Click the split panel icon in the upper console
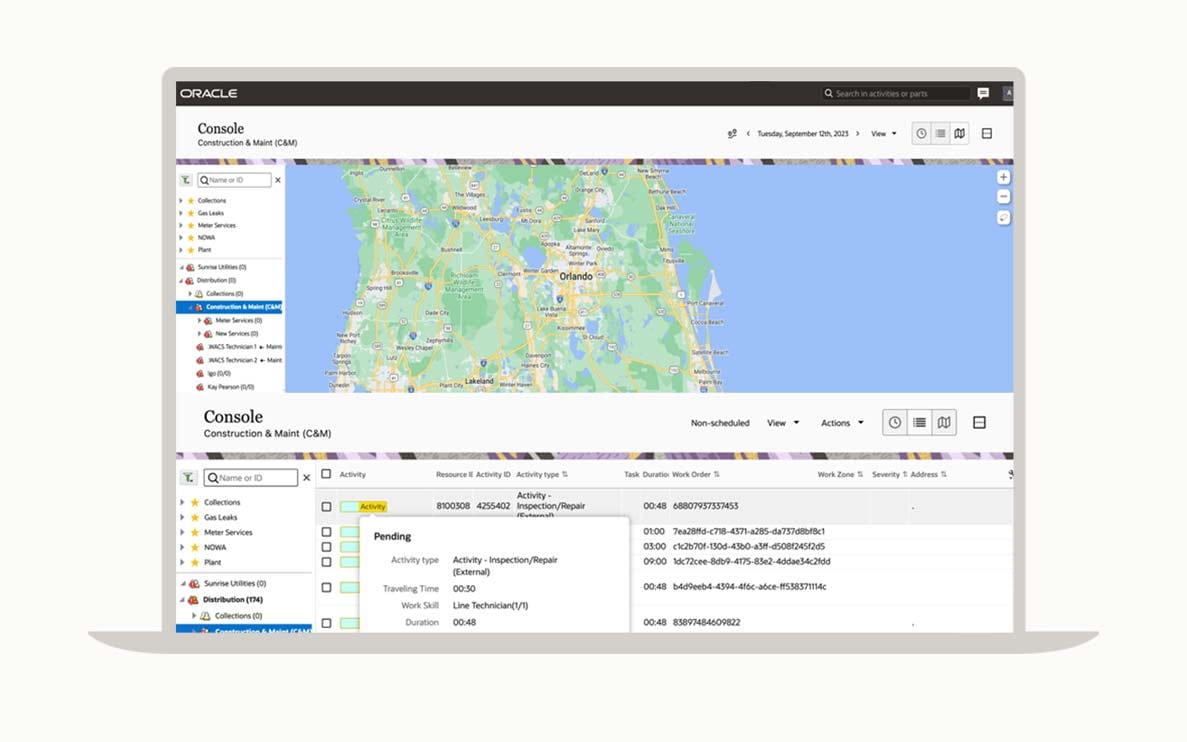 (x=986, y=134)
